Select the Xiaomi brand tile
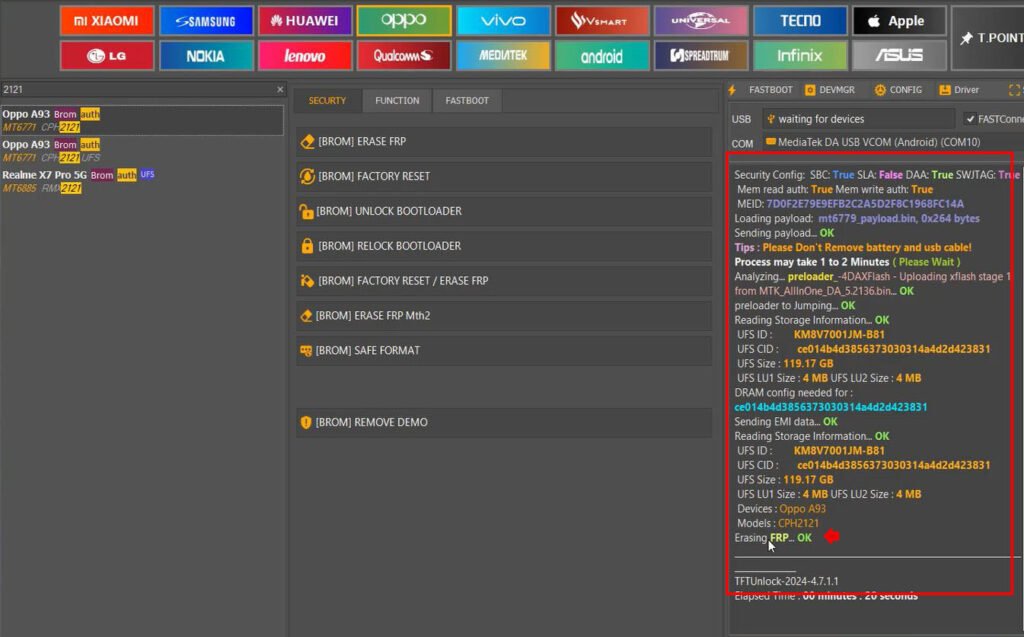This screenshot has width=1024, height=637. click(107, 21)
